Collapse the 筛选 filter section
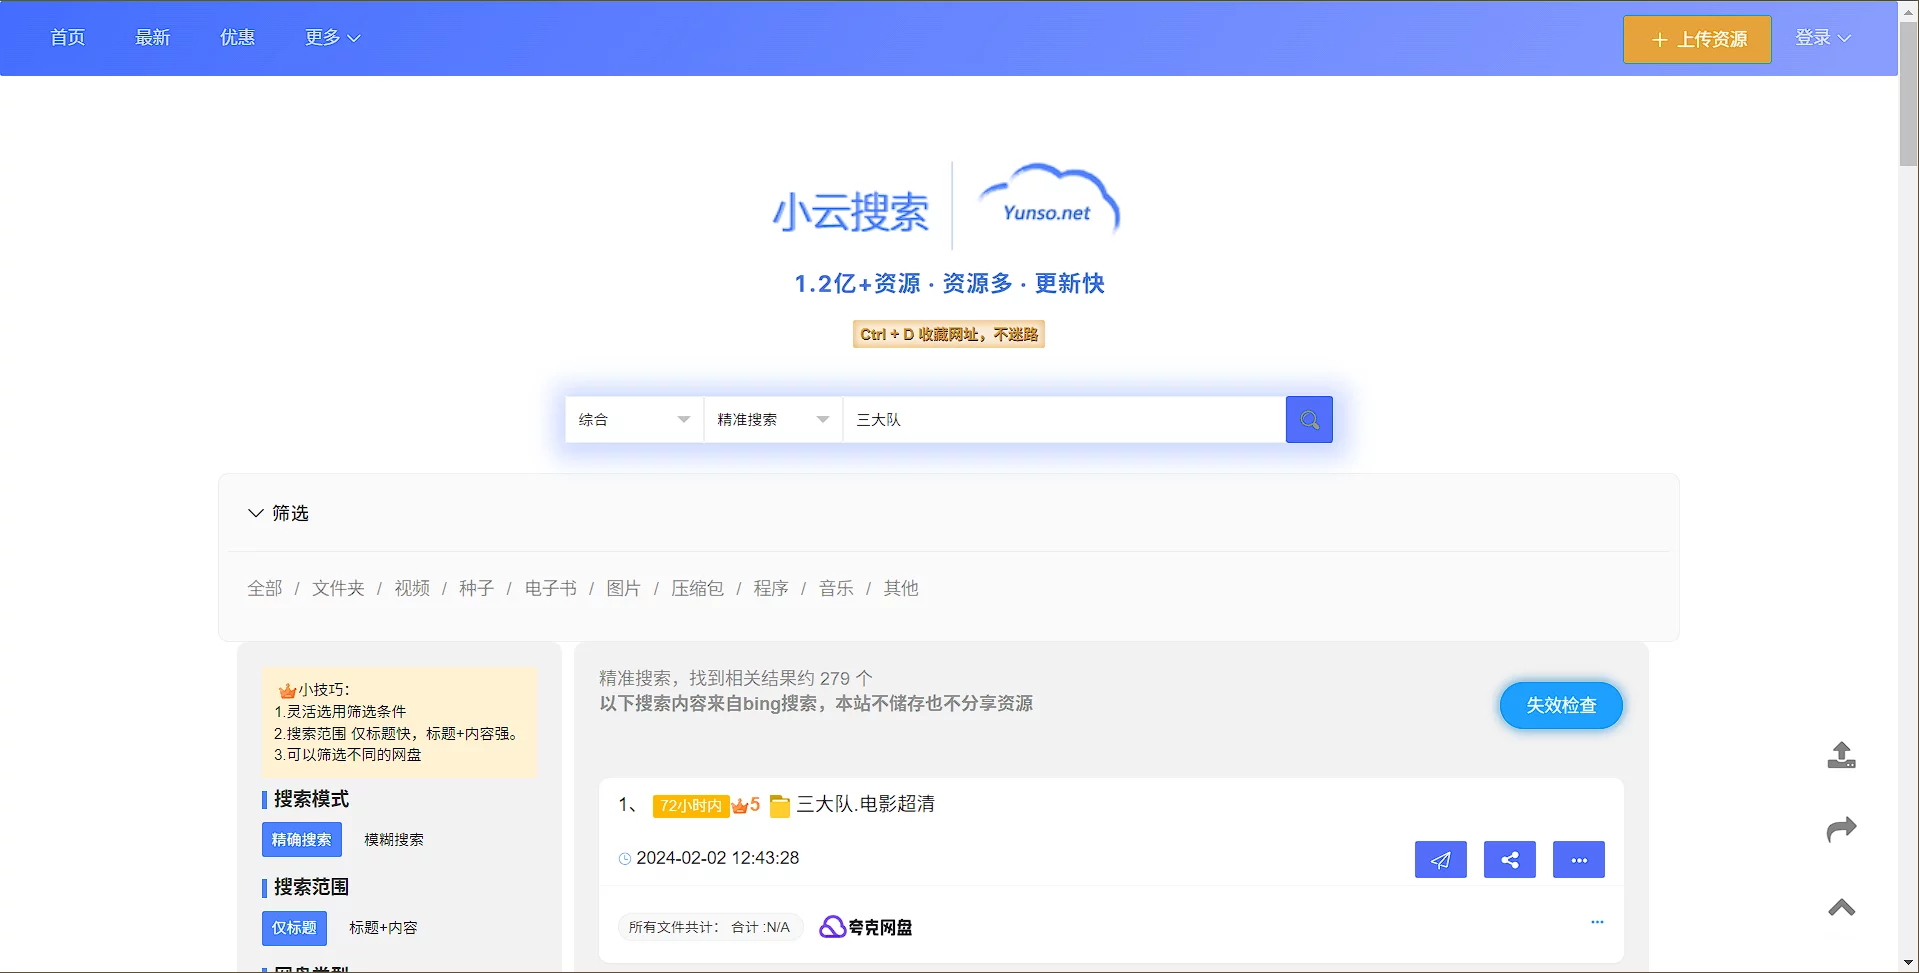This screenshot has width=1919, height=973. (278, 513)
